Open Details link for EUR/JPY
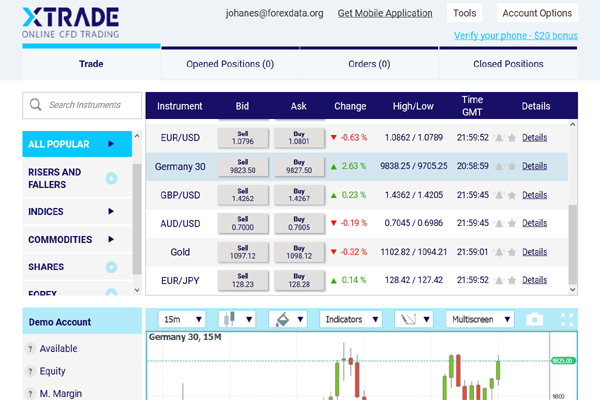The width and height of the screenshot is (600, 400). [535, 280]
